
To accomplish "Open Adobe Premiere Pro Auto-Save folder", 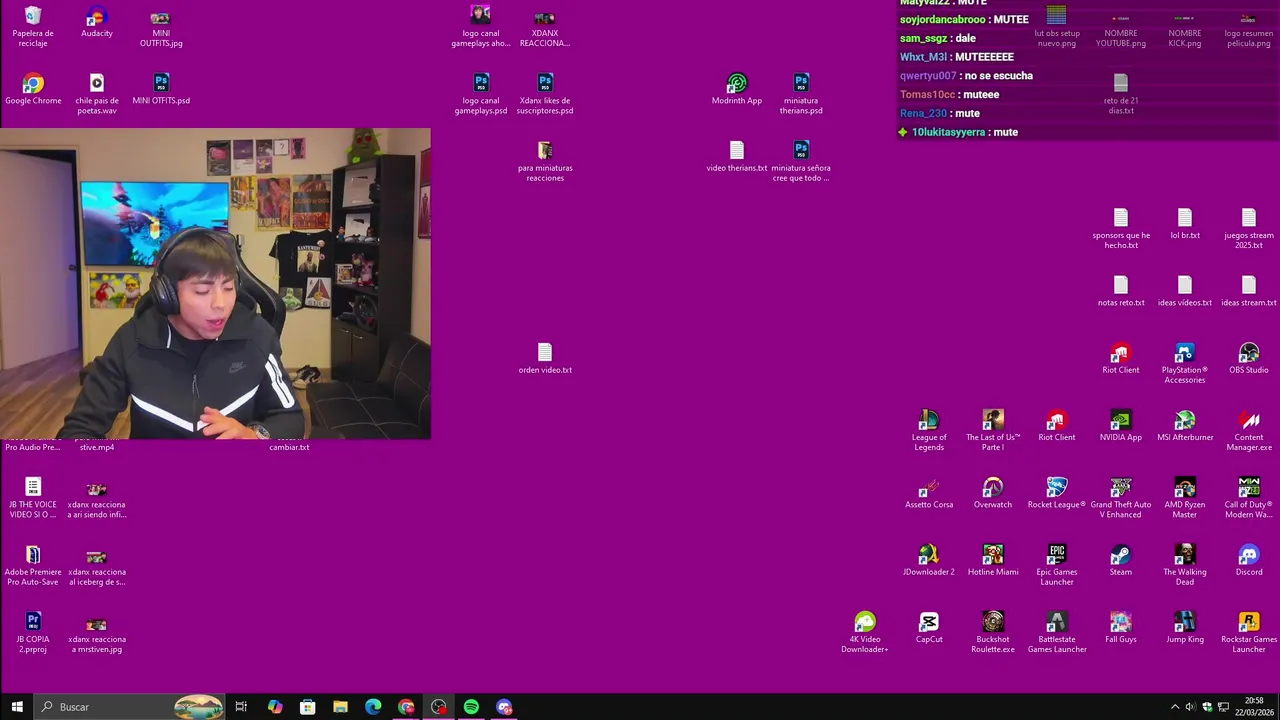I will tap(33, 564).
